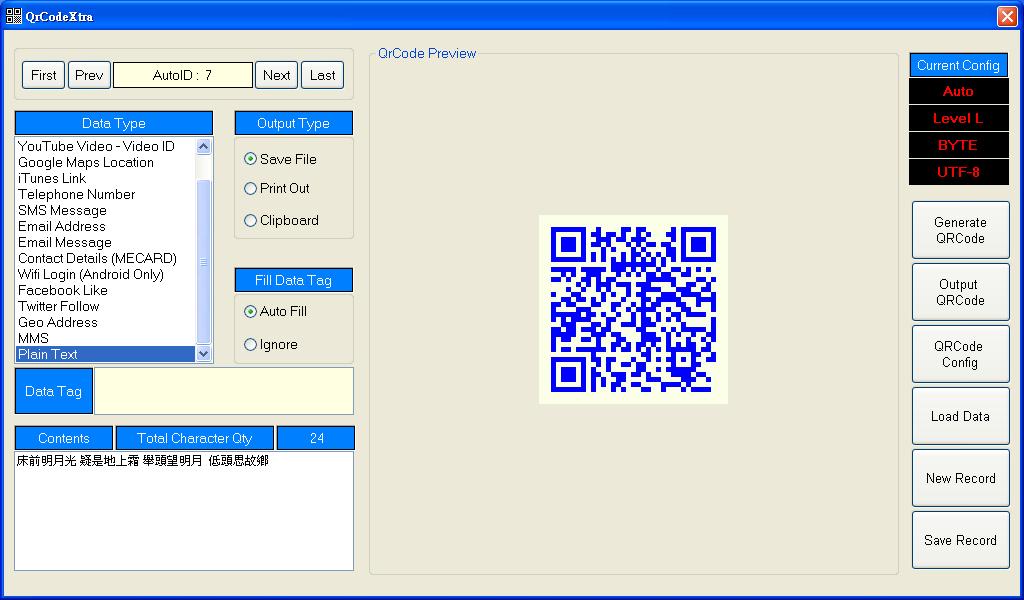Click into the Data Tag input field
This screenshot has width=1024, height=600.
pyautogui.click(x=223, y=391)
